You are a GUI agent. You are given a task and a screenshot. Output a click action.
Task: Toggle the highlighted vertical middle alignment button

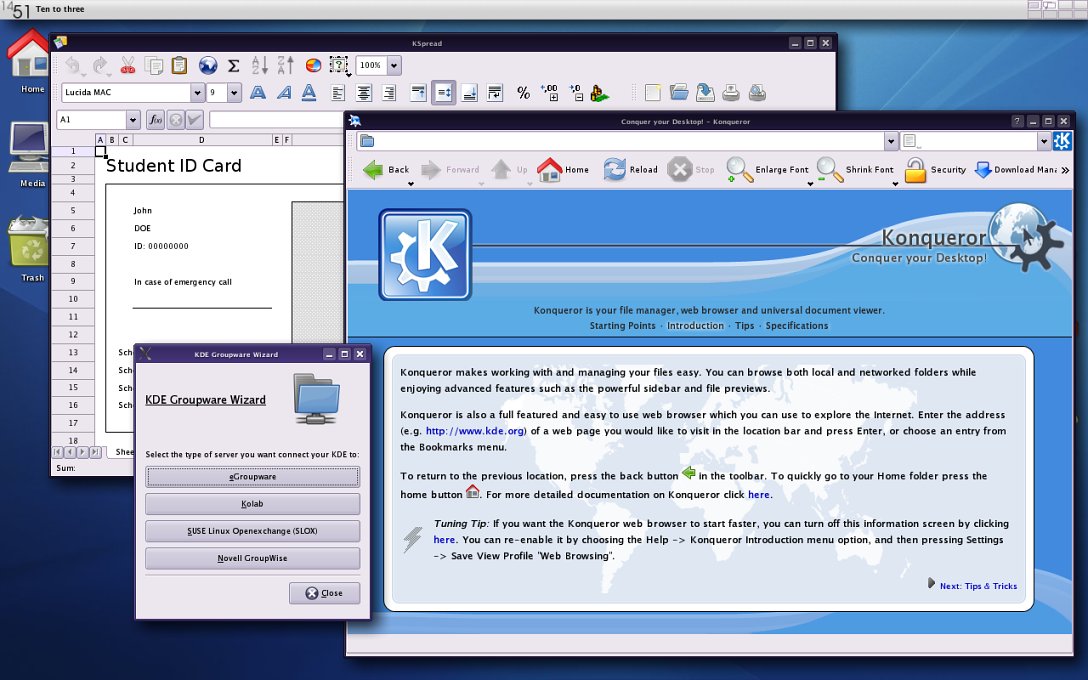443,92
